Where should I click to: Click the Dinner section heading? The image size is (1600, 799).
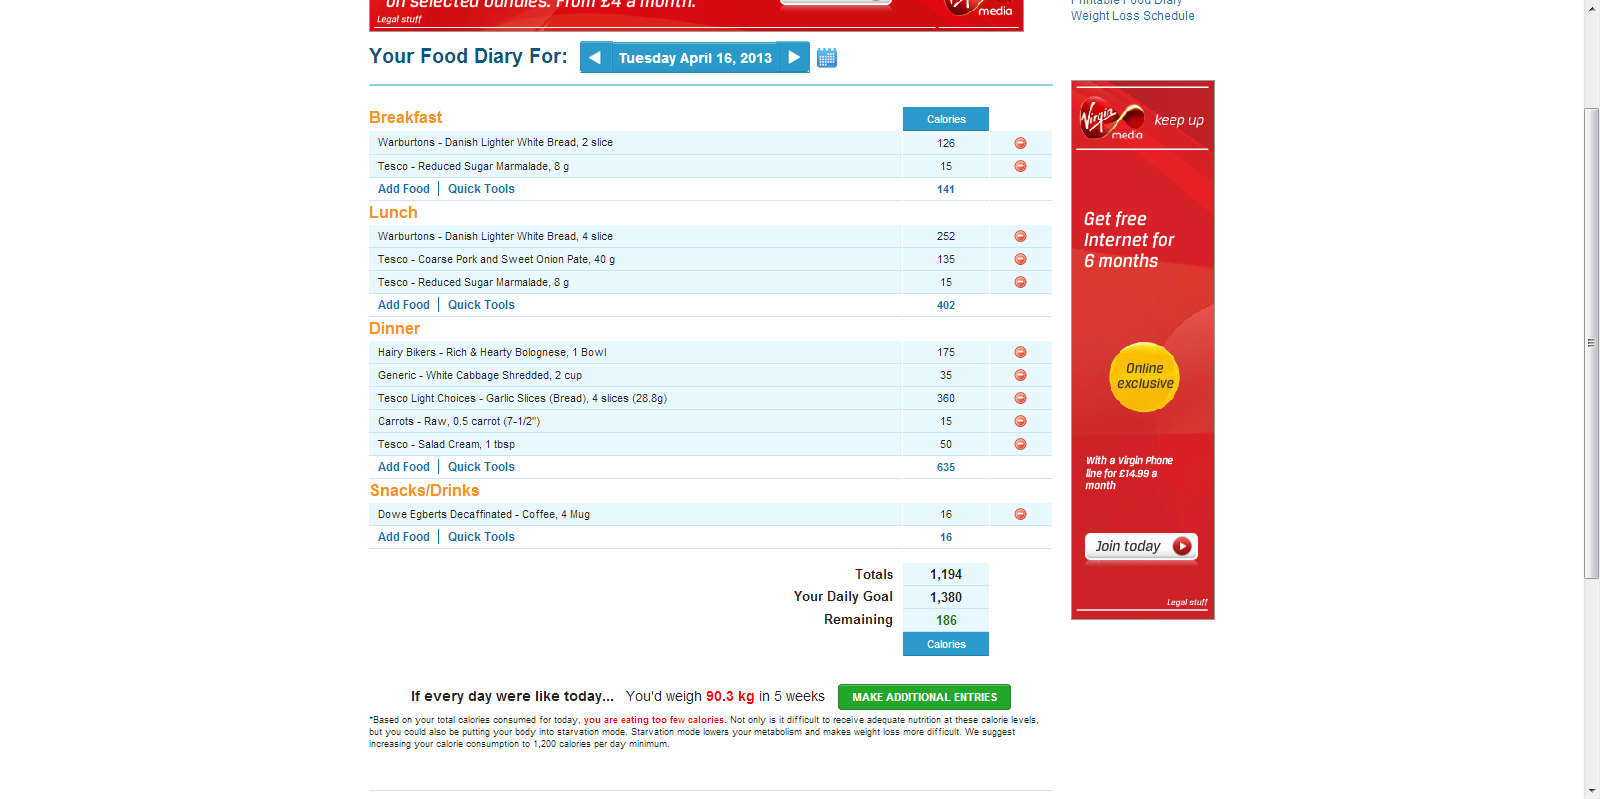coord(394,328)
